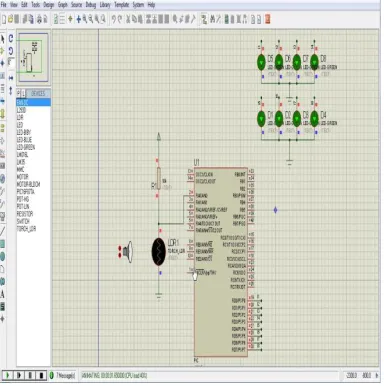The image size is (384, 386).
Task: Pause the running simulation
Action: [30, 375]
